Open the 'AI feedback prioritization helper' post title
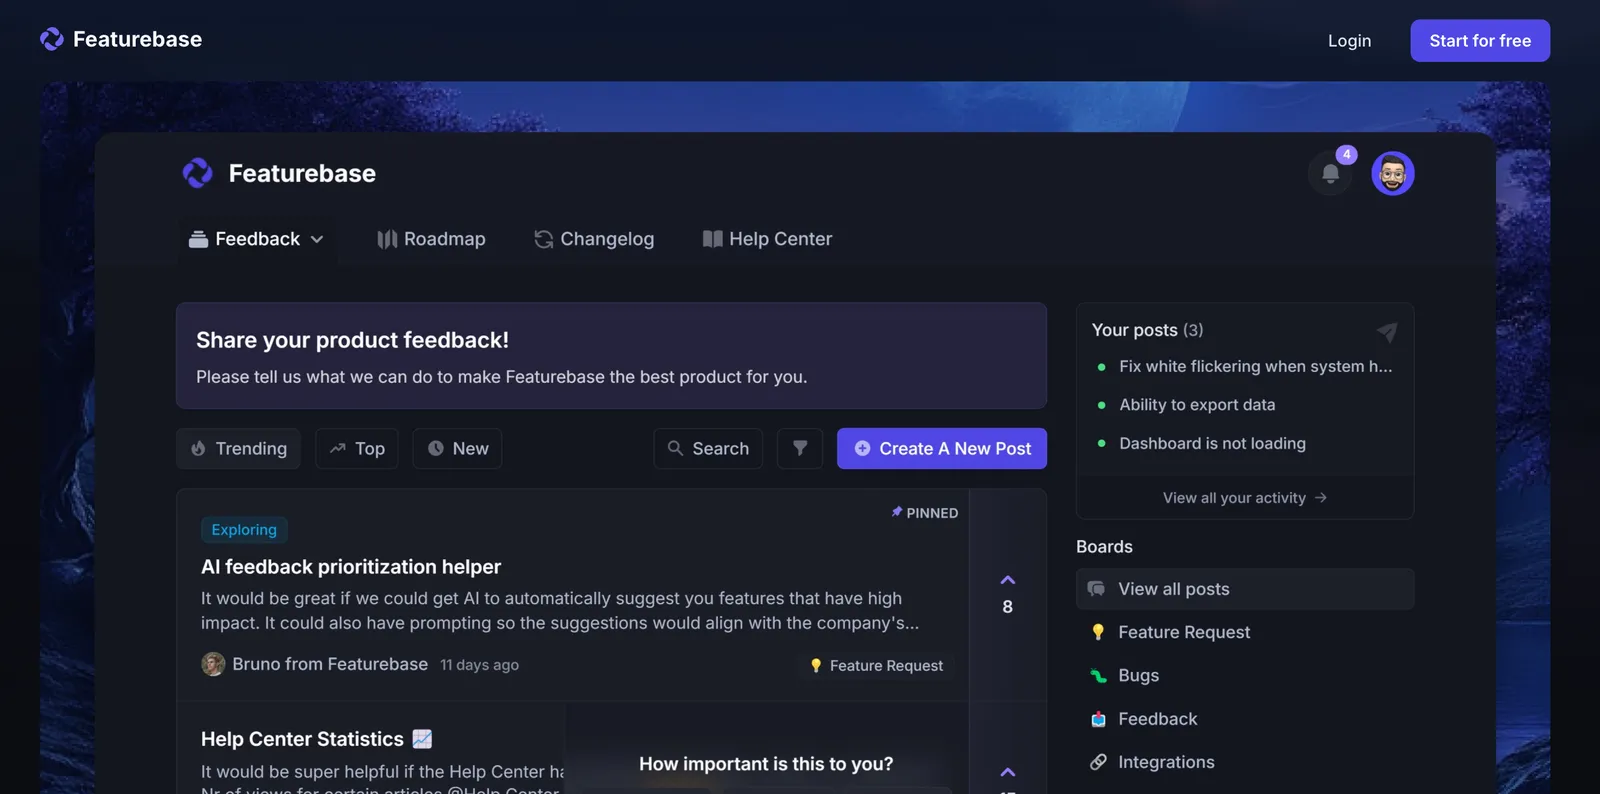Viewport: 1600px width, 794px height. click(351, 567)
